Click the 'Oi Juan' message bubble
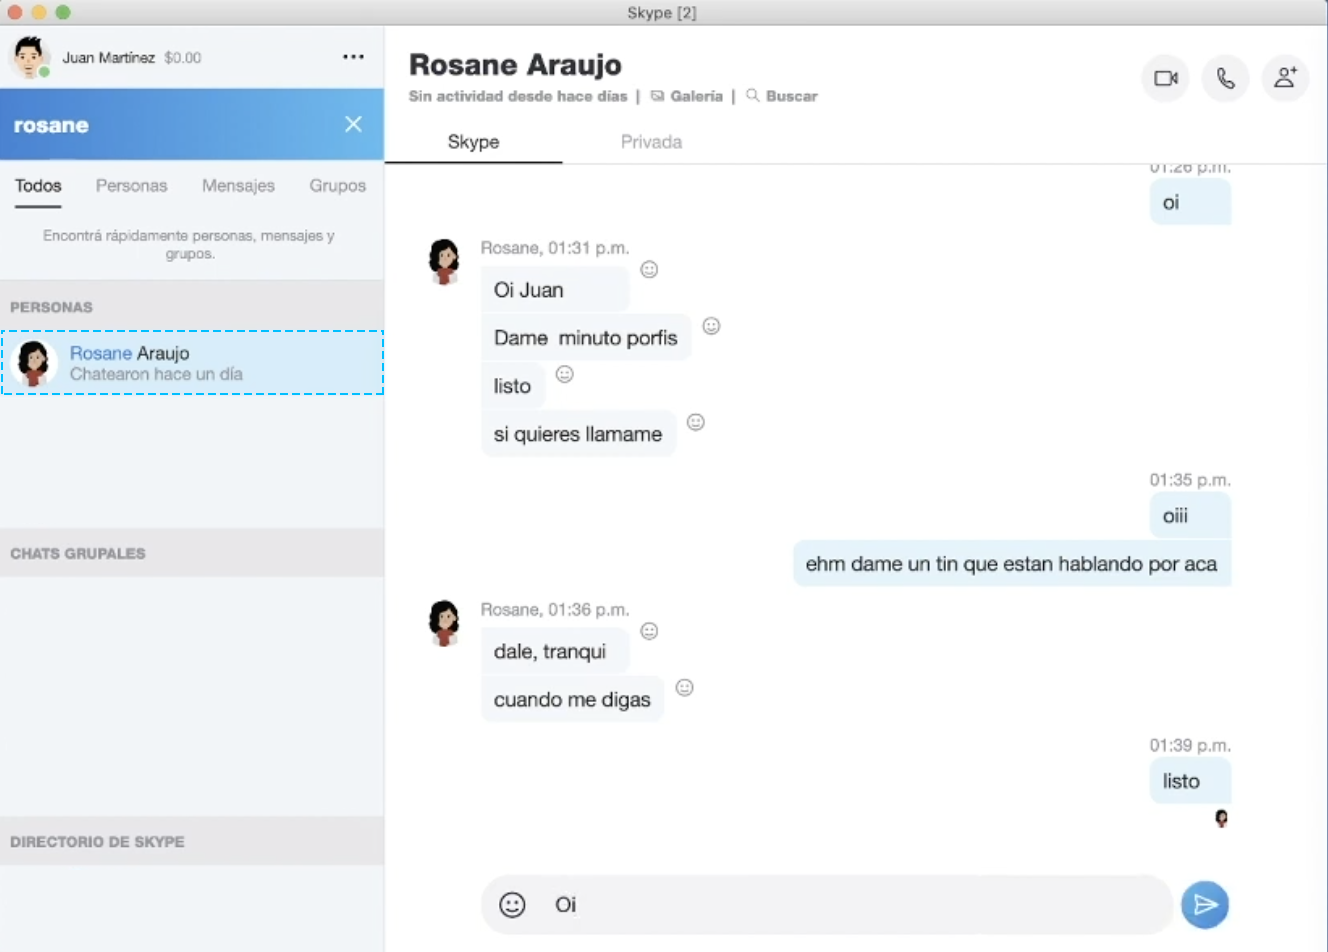The height and width of the screenshot is (952, 1328). 555,290
